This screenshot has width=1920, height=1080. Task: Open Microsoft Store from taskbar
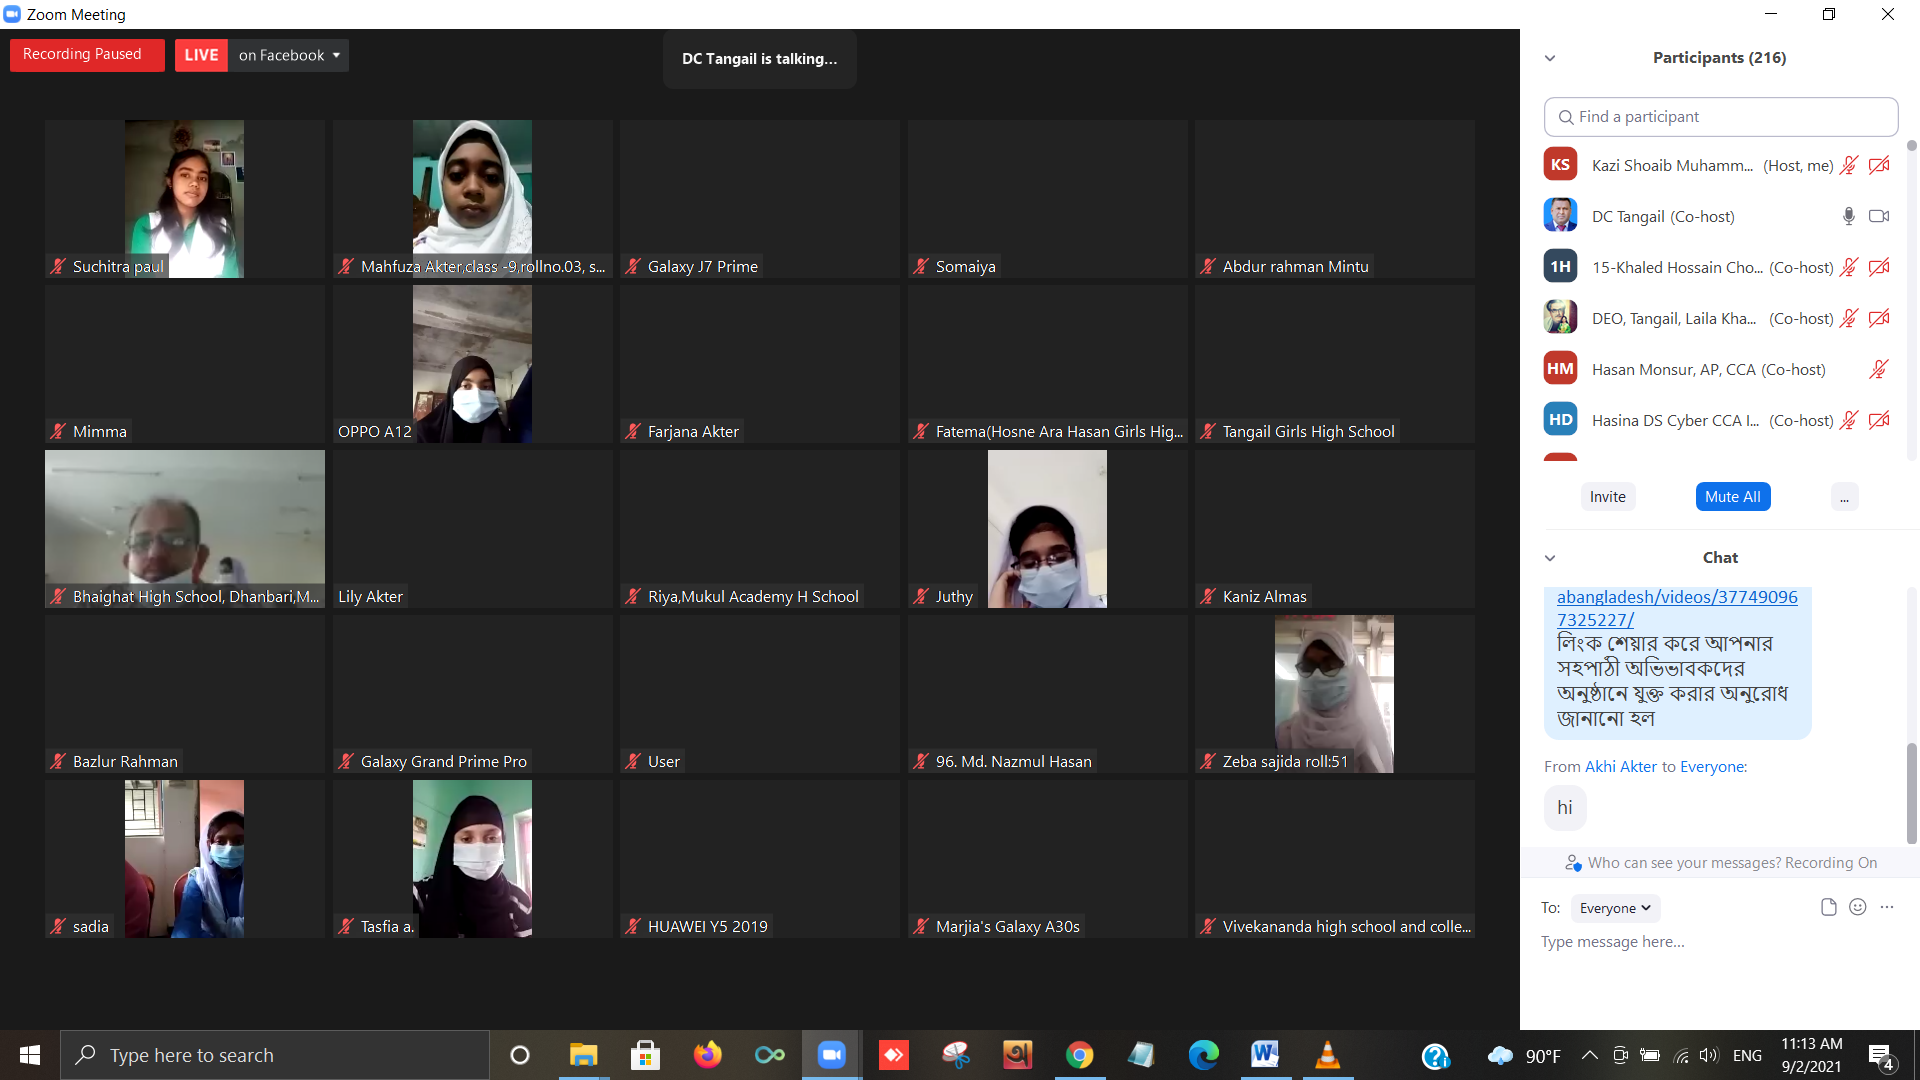click(645, 1055)
